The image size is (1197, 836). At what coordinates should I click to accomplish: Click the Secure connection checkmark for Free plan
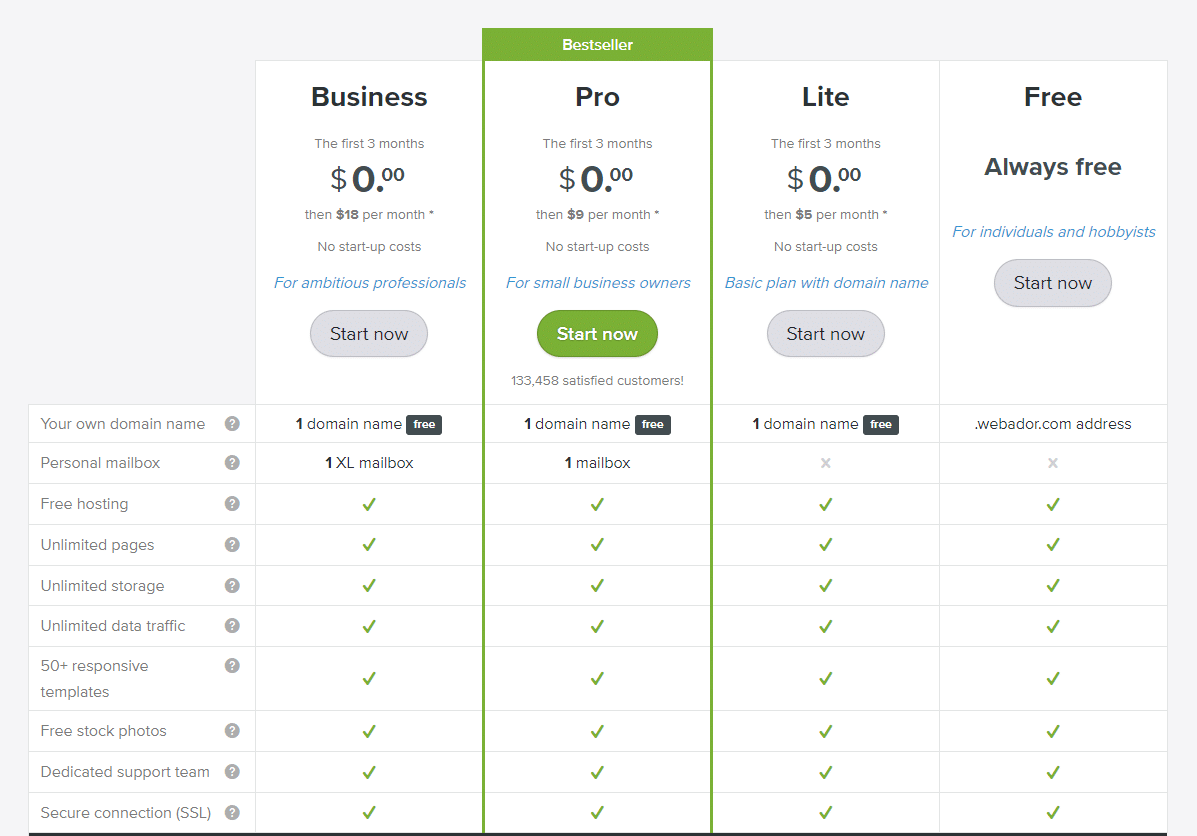tap(1053, 813)
